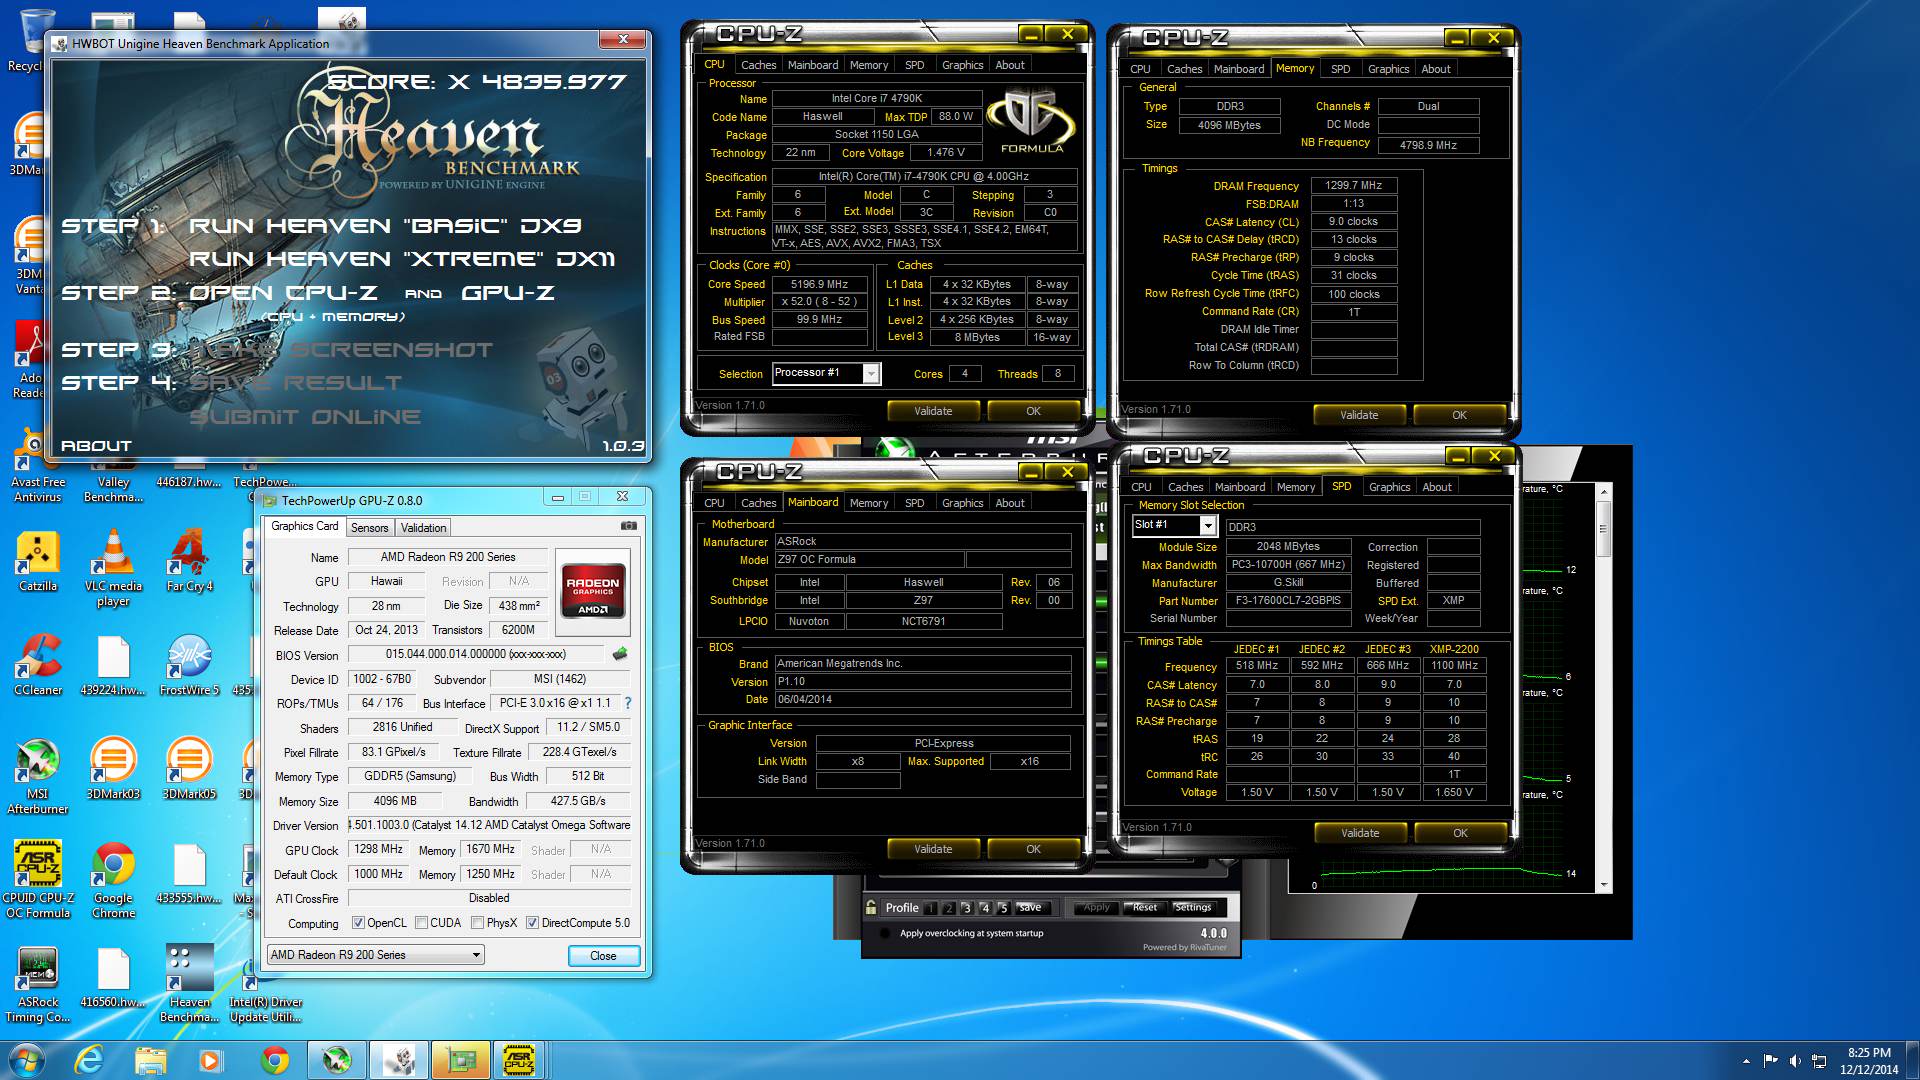Screen dimensions: 1920x1080
Task: Open Settings in MSI Afterburner
Action: [x=1192, y=908]
